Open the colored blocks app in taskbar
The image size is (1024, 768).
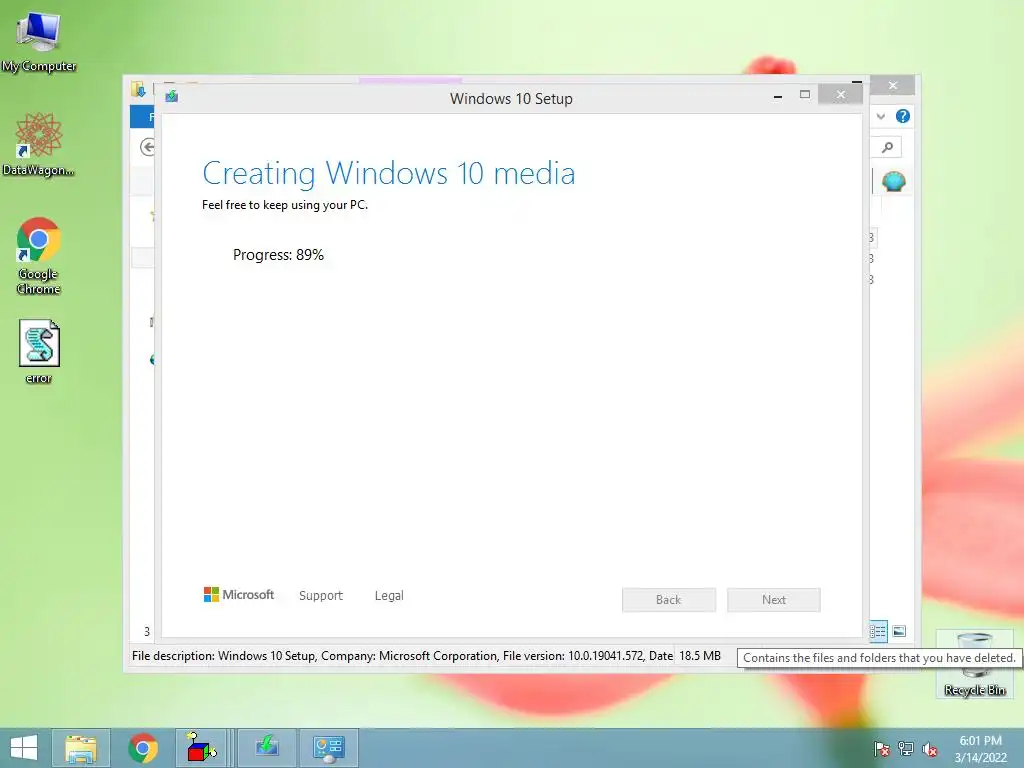click(201, 748)
